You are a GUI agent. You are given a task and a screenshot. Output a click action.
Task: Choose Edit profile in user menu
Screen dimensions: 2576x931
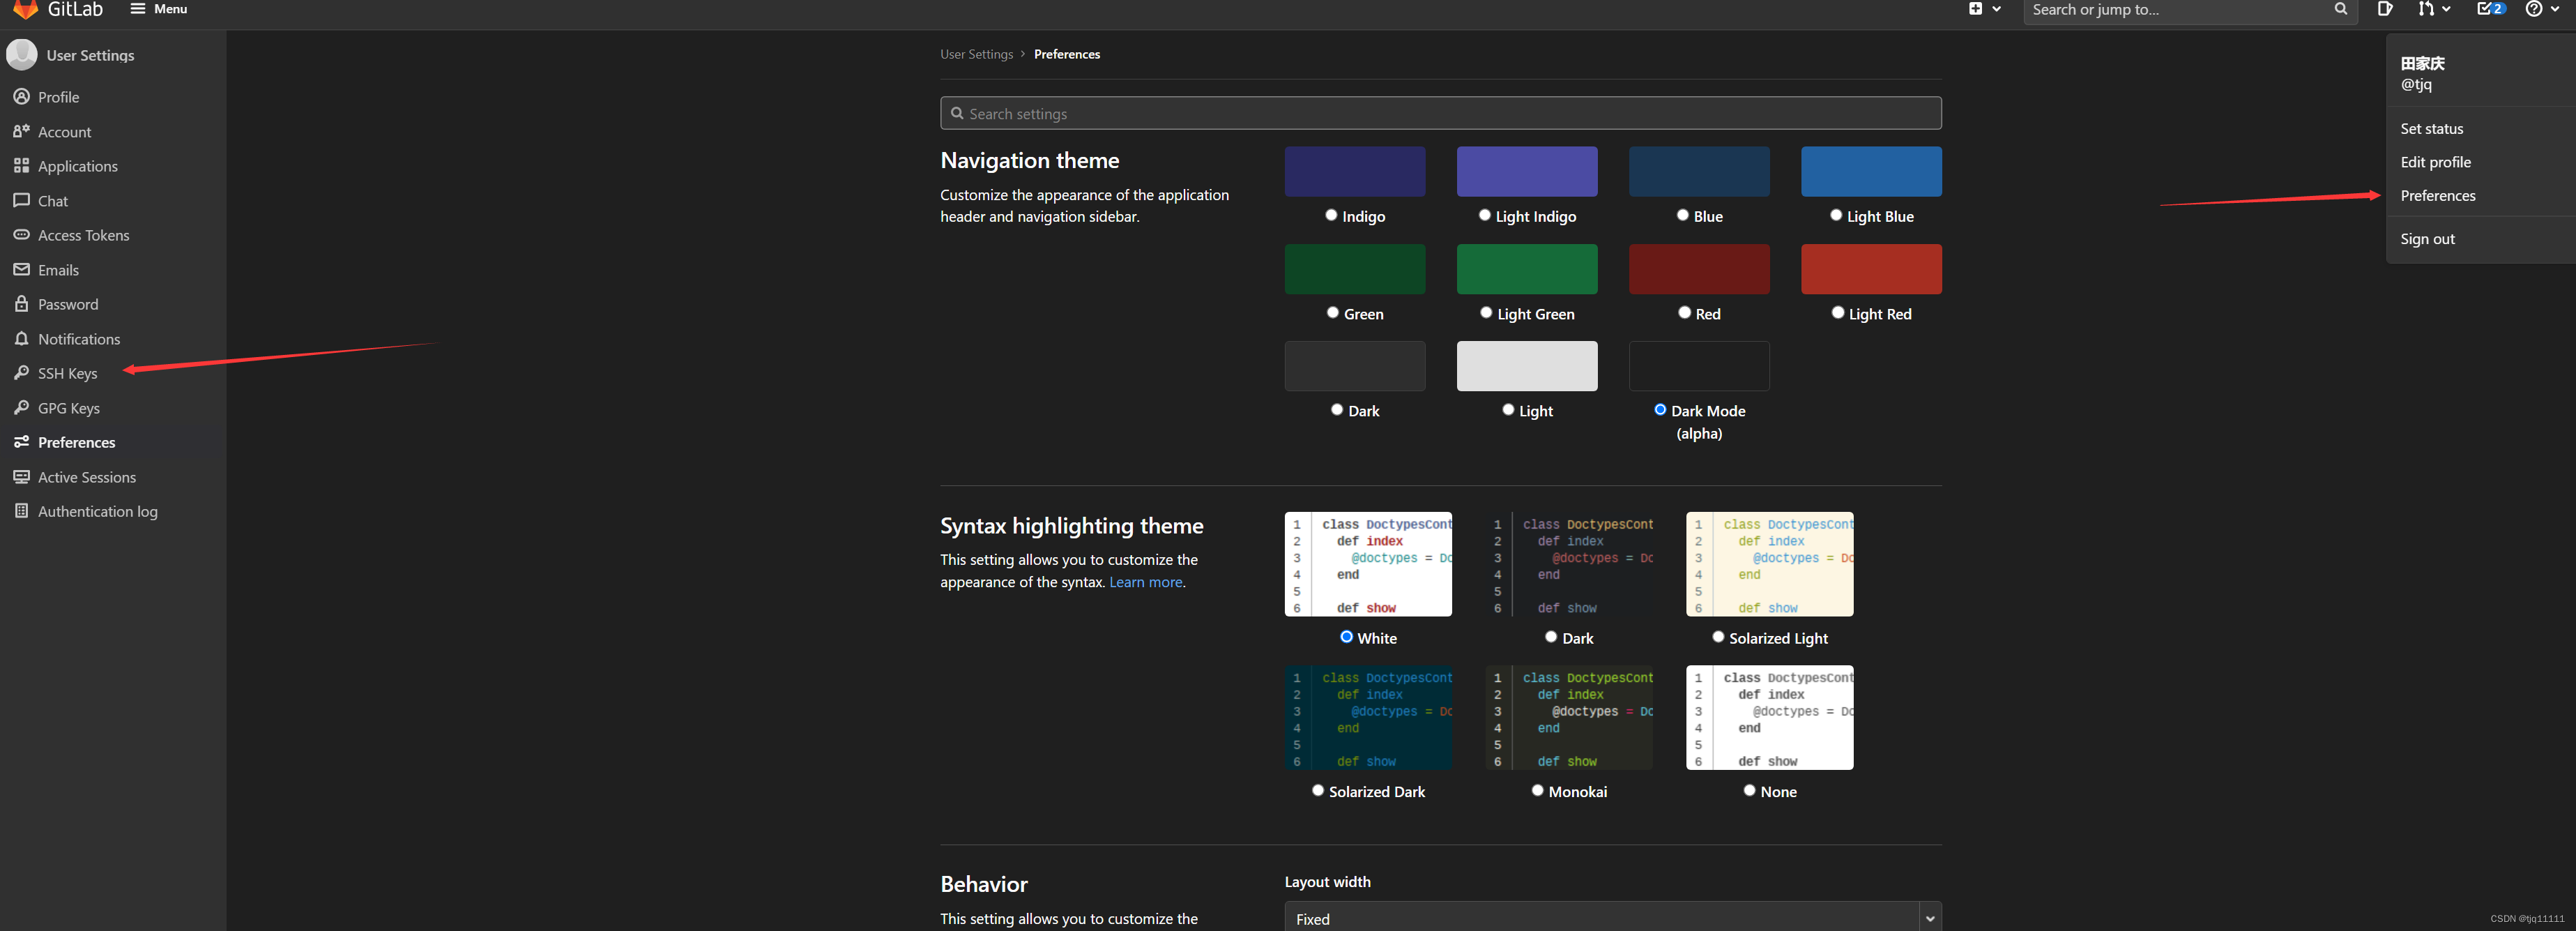[x=2435, y=162]
